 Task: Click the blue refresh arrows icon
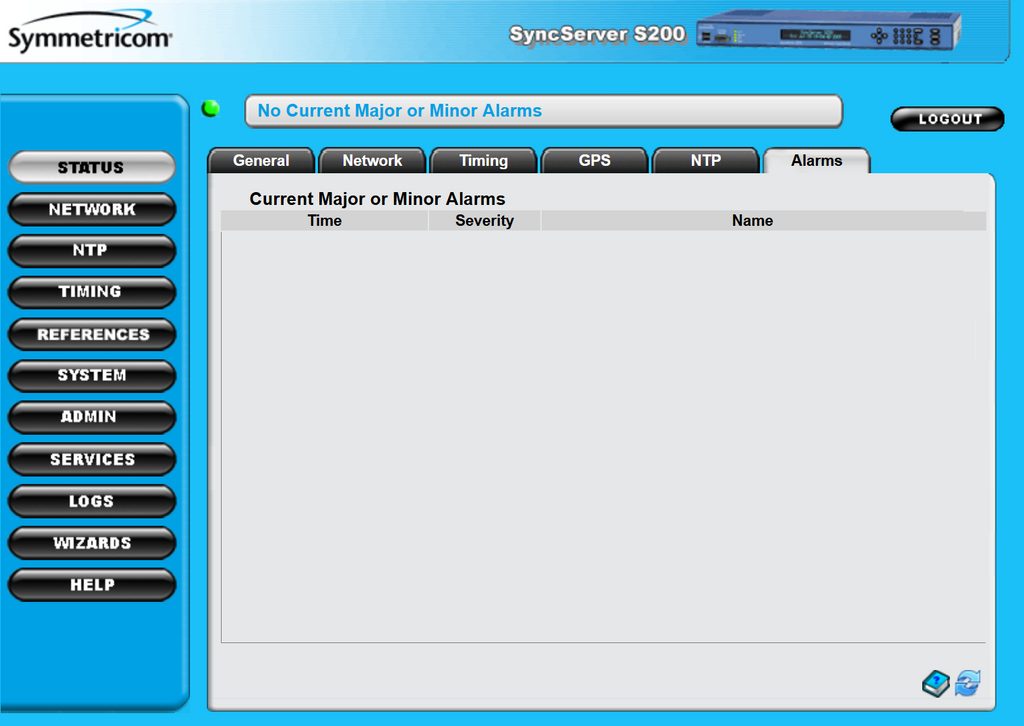[968, 683]
